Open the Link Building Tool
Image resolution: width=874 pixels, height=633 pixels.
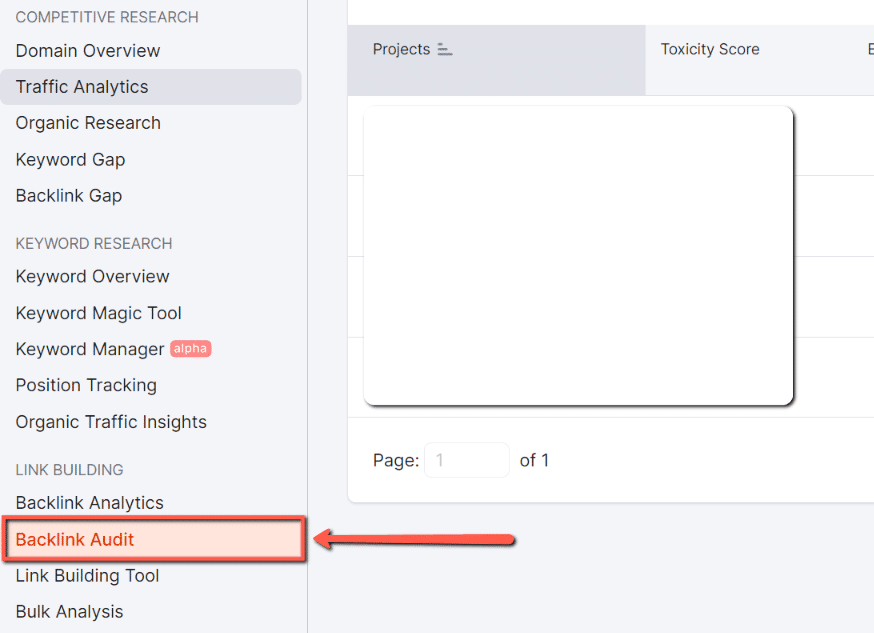[x=87, y=576]
